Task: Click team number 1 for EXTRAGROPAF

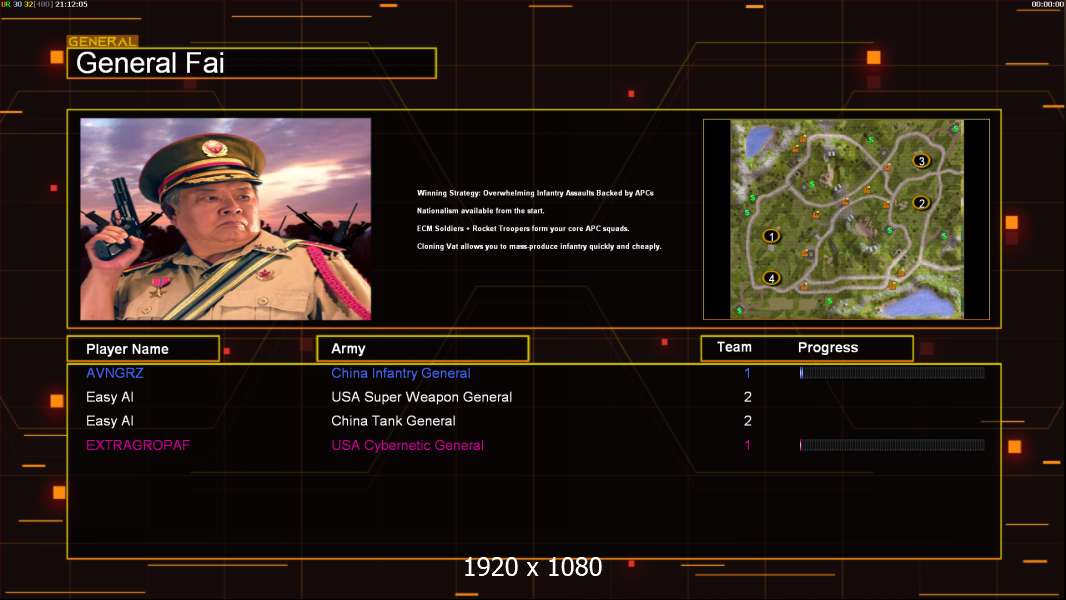Action: click(747, 445)
